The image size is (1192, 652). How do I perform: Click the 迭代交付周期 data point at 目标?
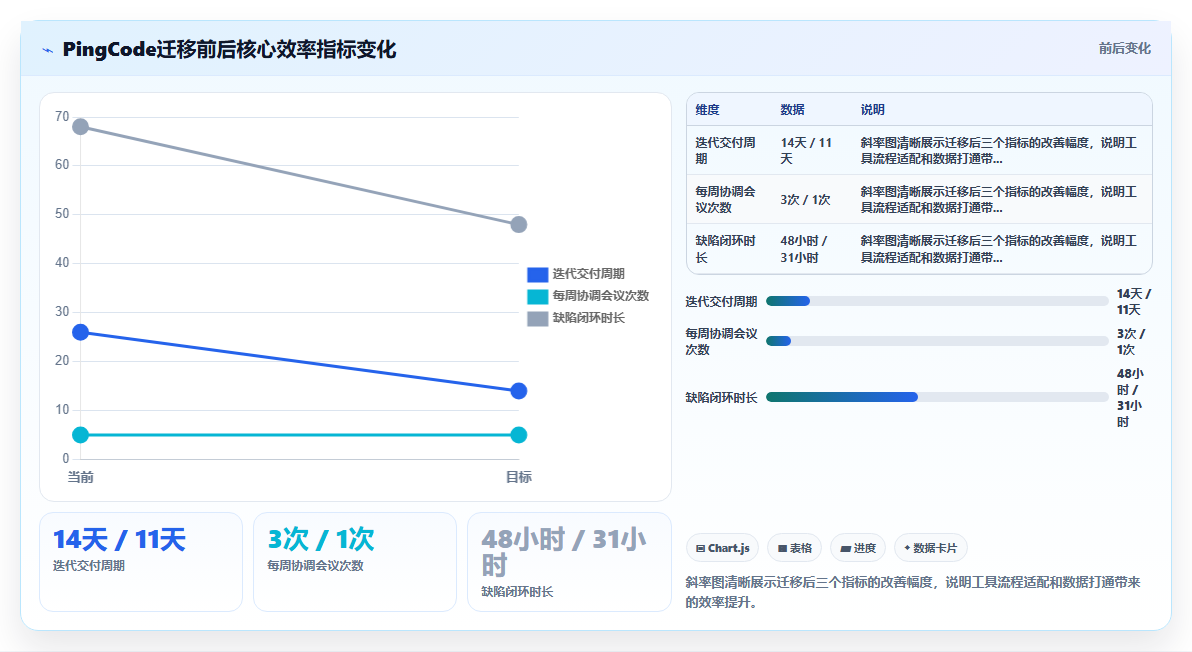pos(518,391)
